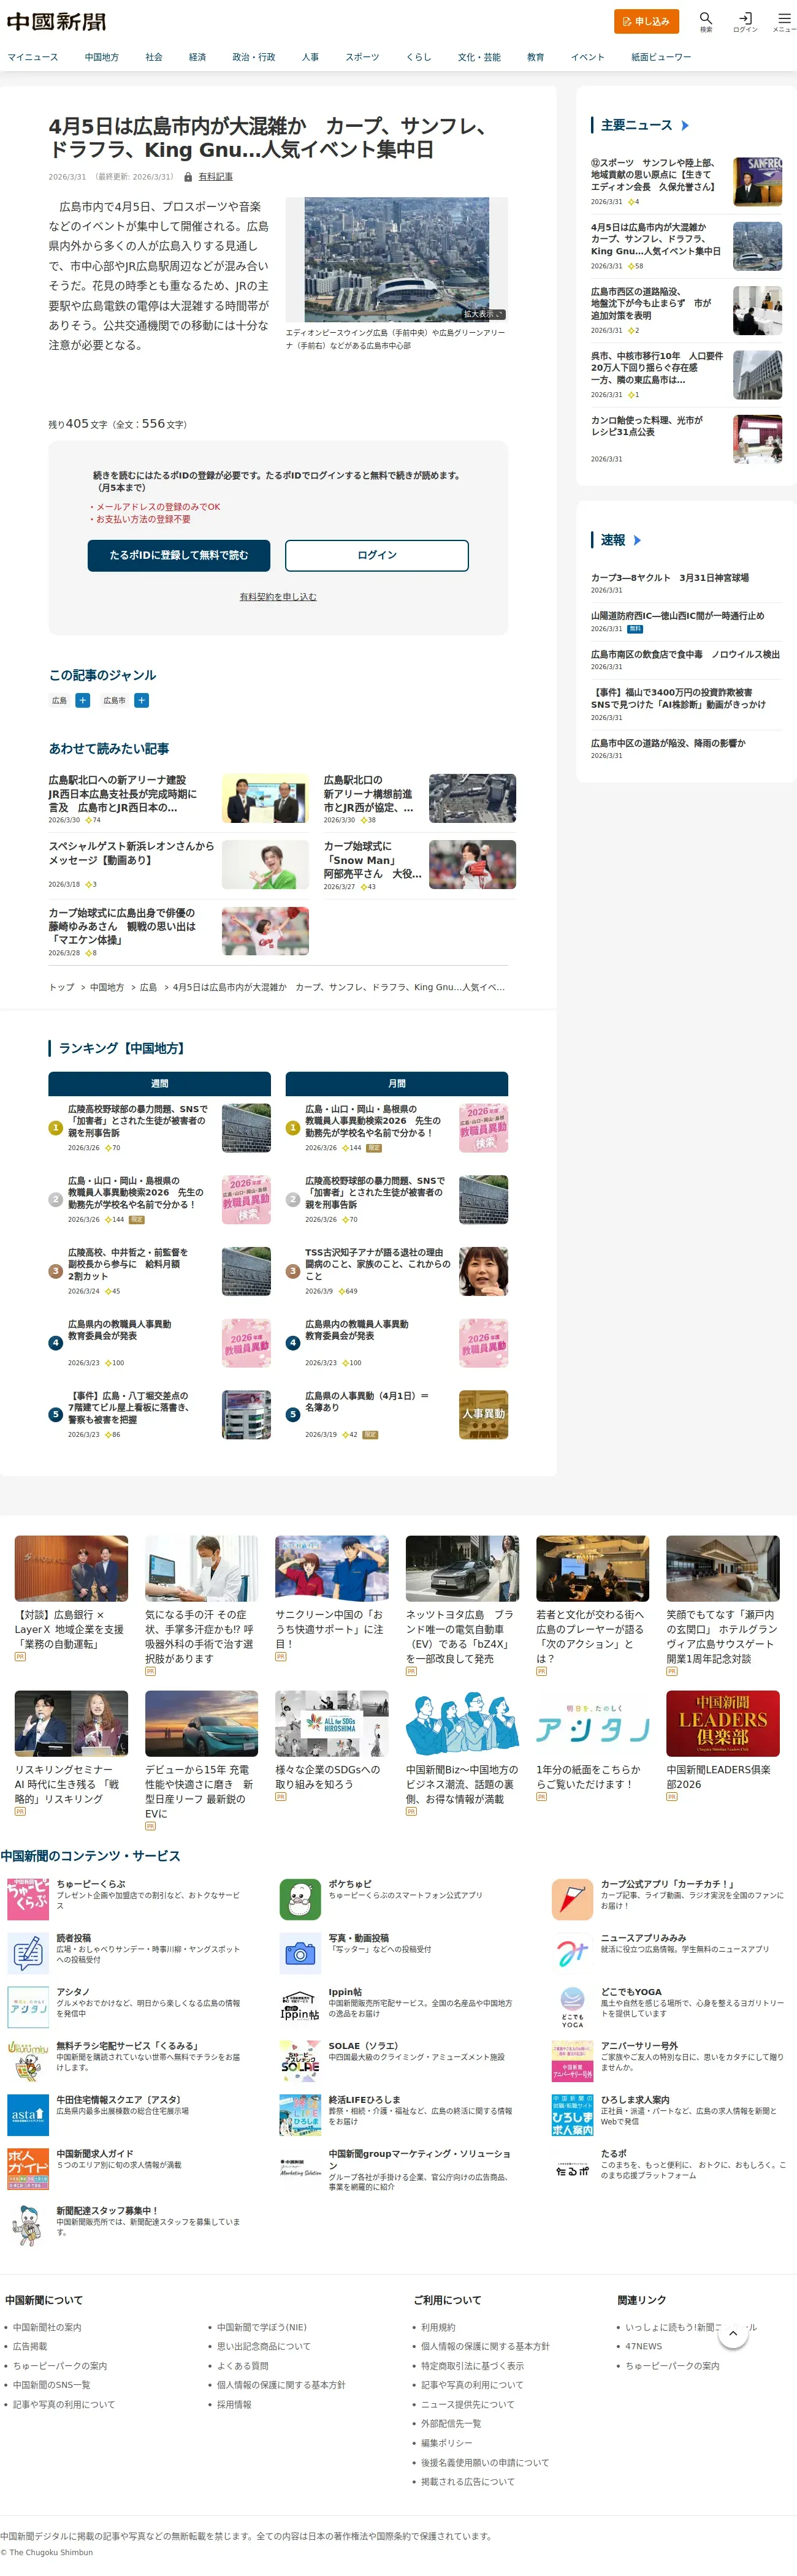Click footer link 利用規約
Image resolution: width=797 pixels, height=2576 pixels.
[x=438, y=2327]
